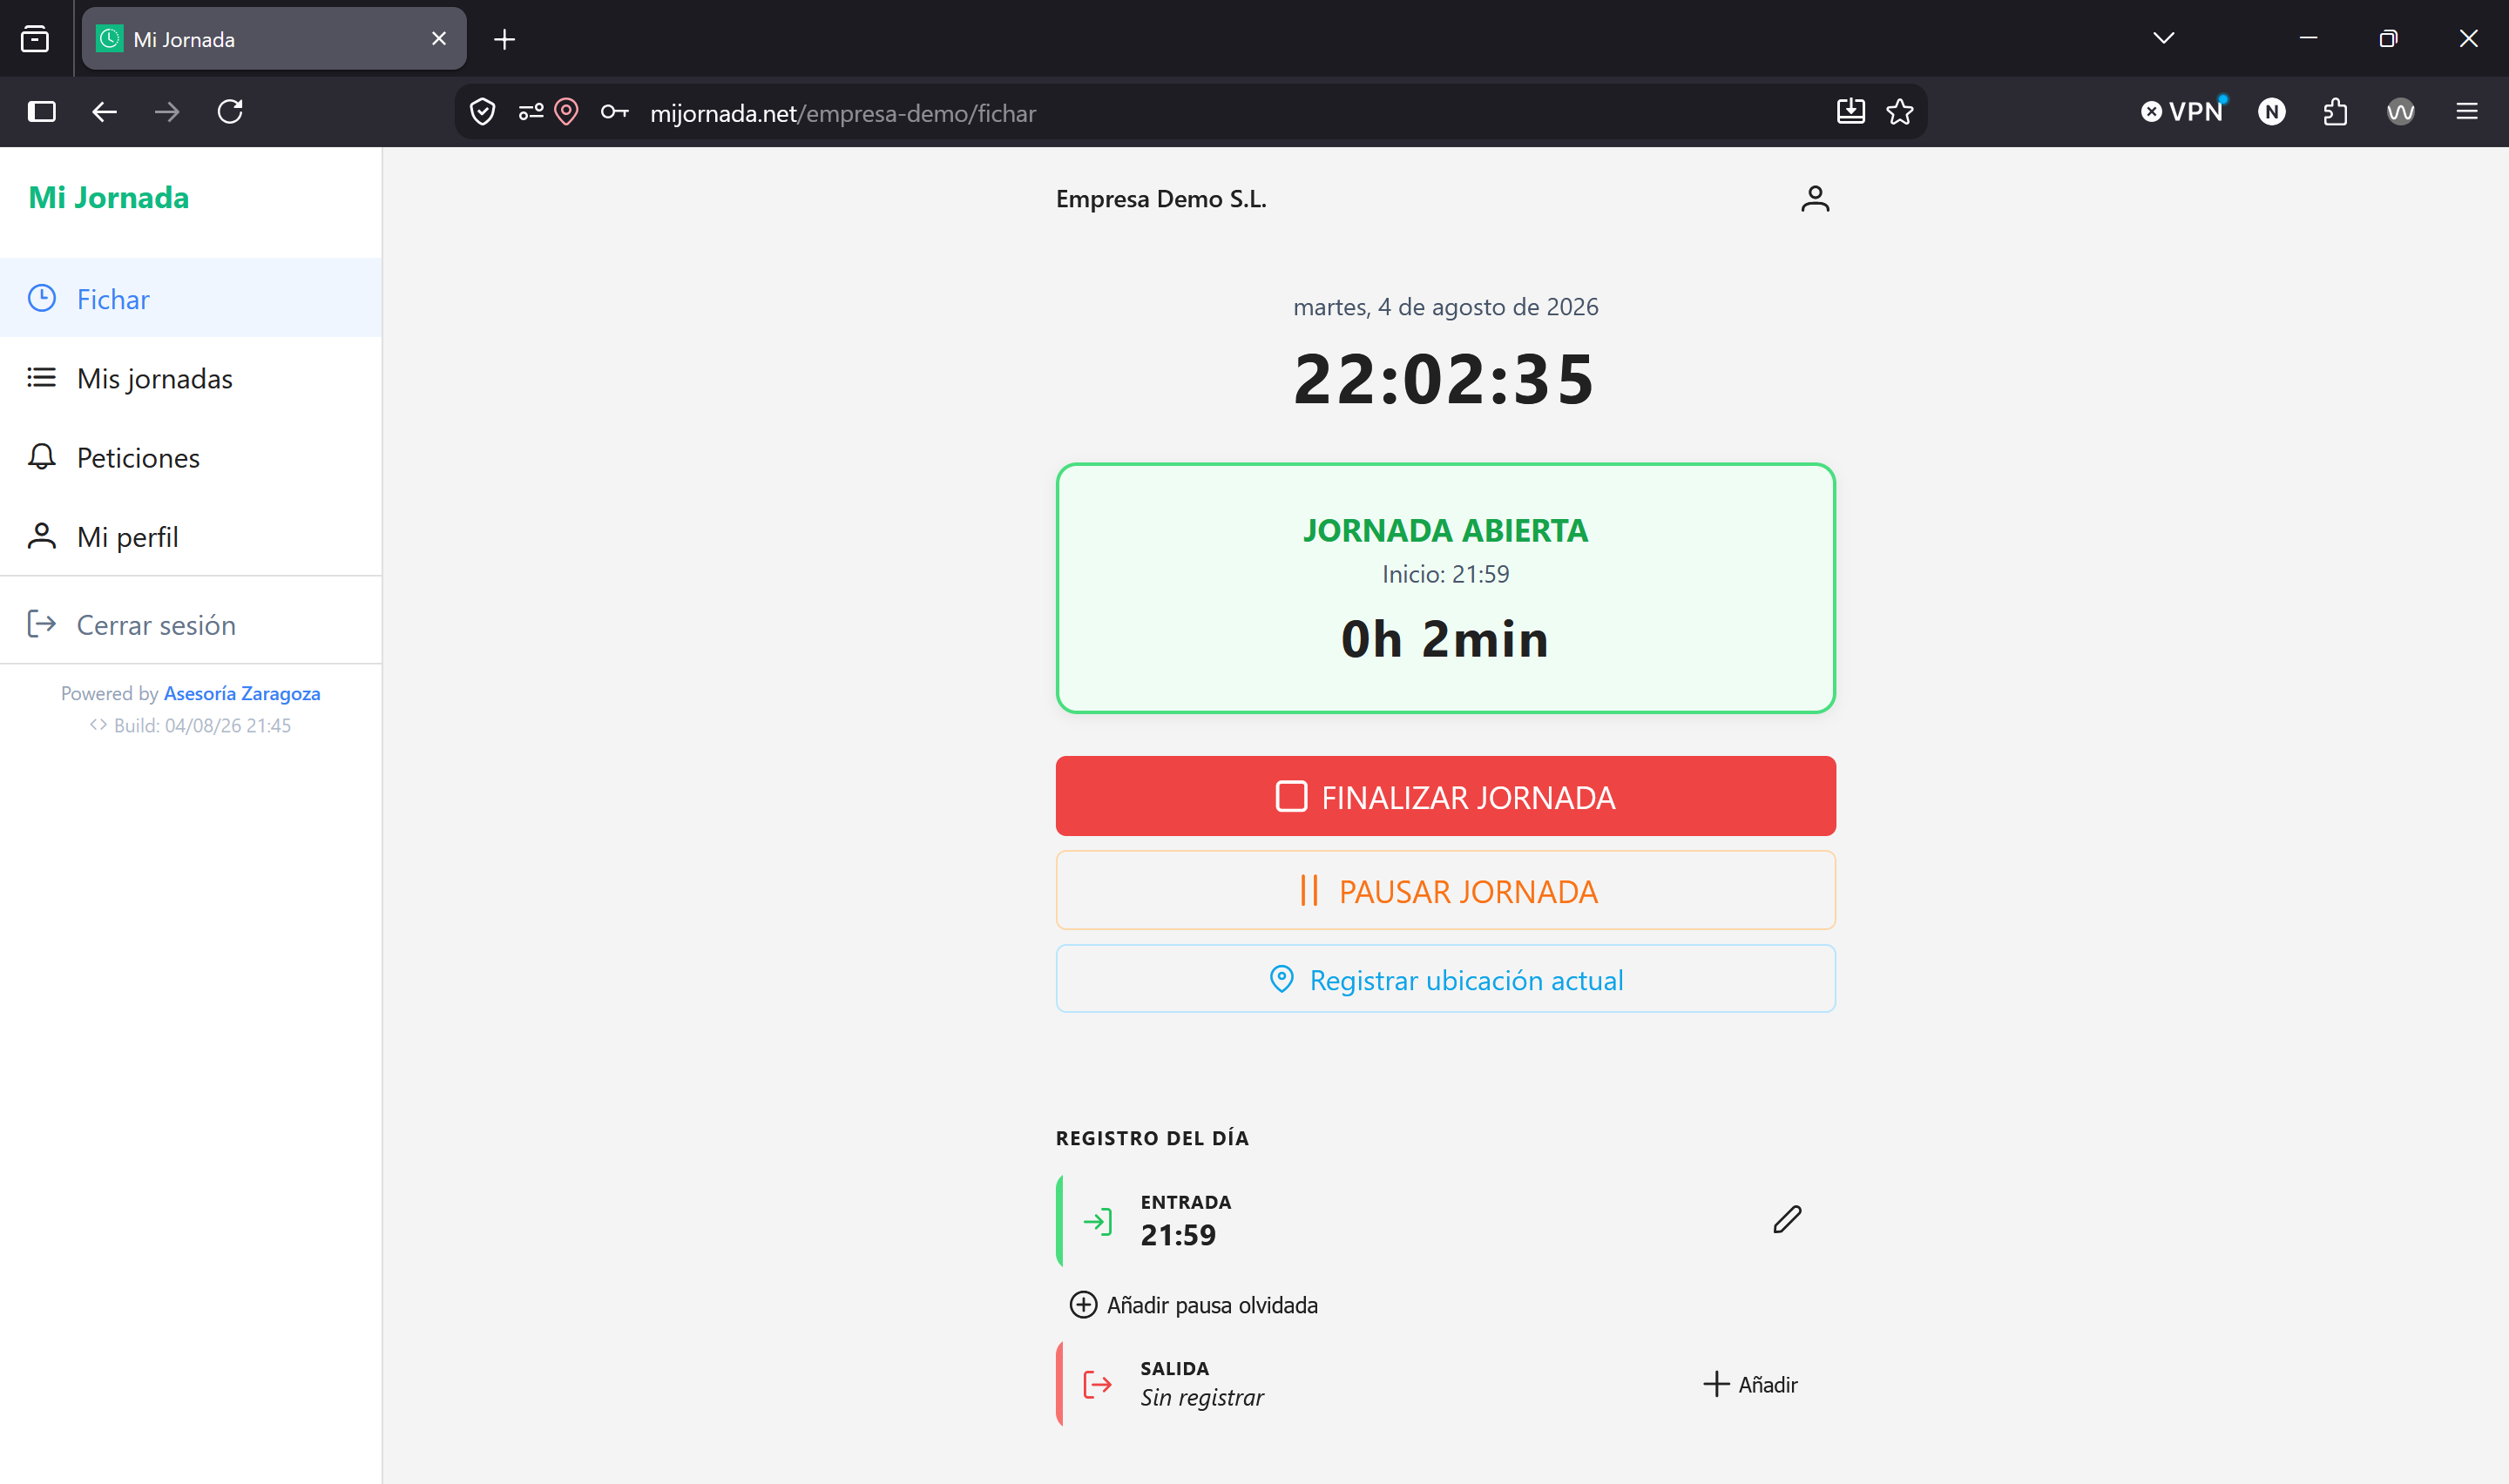Click the Build: 04/08/26 21:45 text

click(201, 725)
